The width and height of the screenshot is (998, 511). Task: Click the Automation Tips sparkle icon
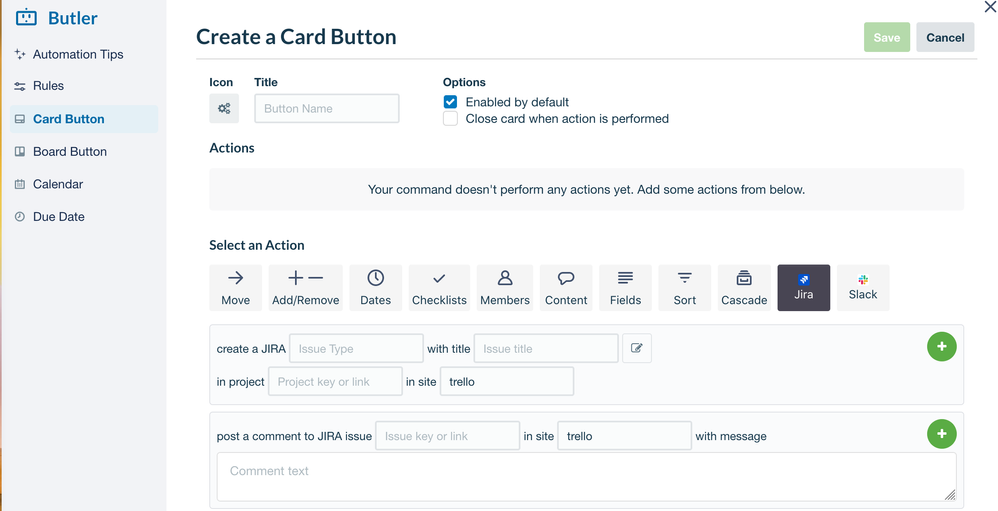point(20,54)
